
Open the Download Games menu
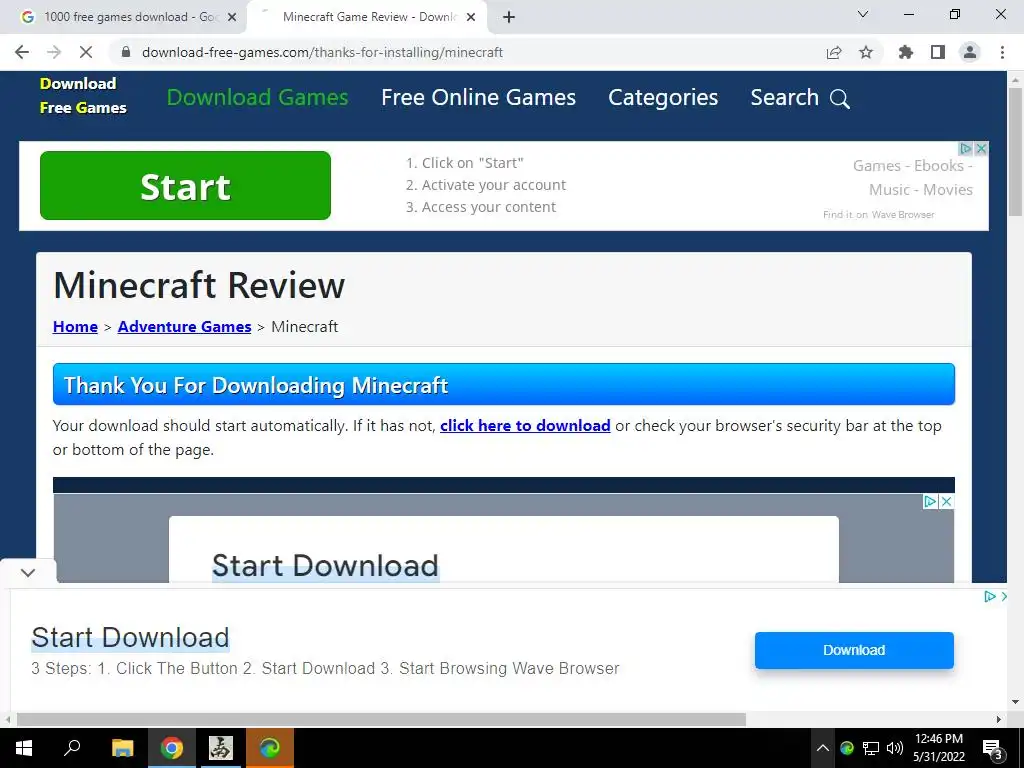[x=257, y=97]
